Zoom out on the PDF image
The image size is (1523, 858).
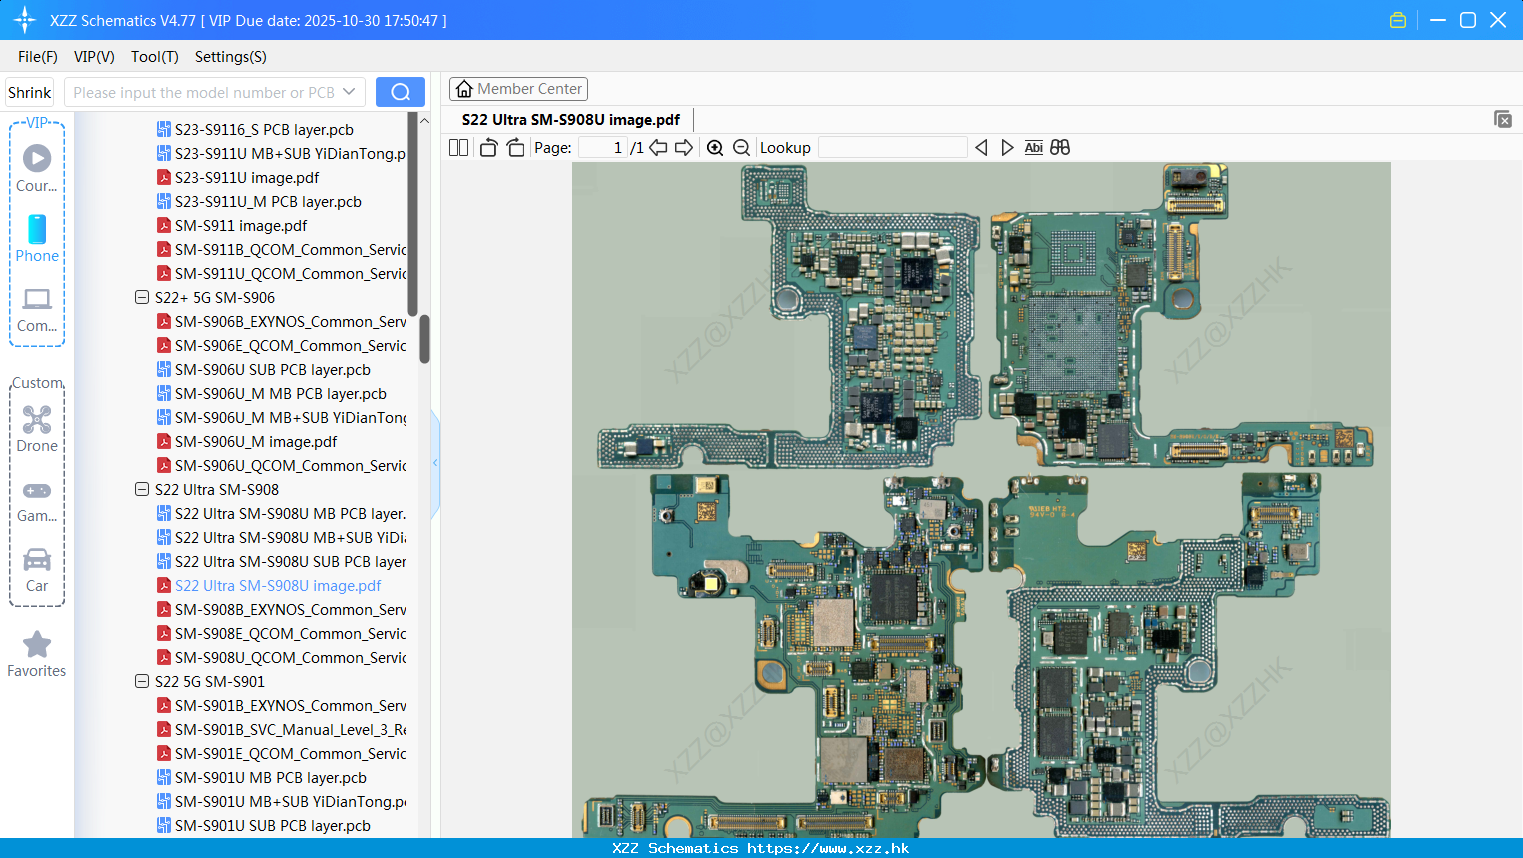click(x=741, y=147)
